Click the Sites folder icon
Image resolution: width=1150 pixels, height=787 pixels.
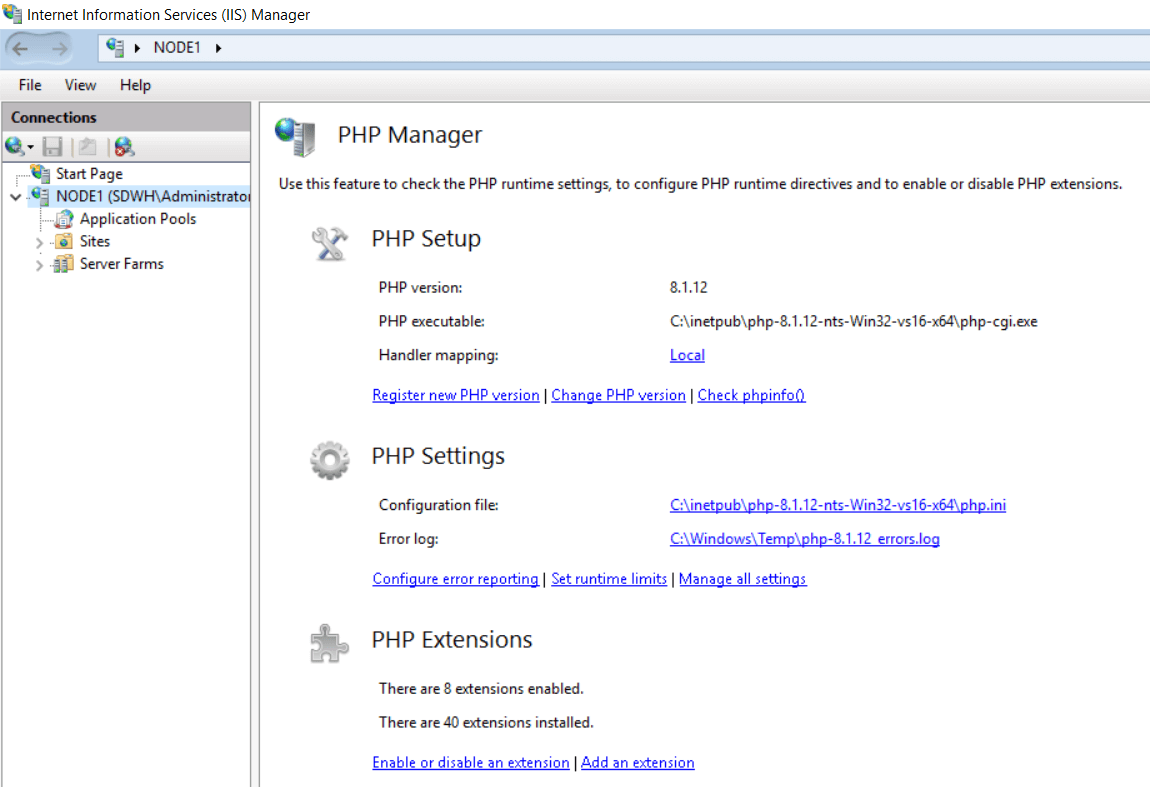pos(64,242)
